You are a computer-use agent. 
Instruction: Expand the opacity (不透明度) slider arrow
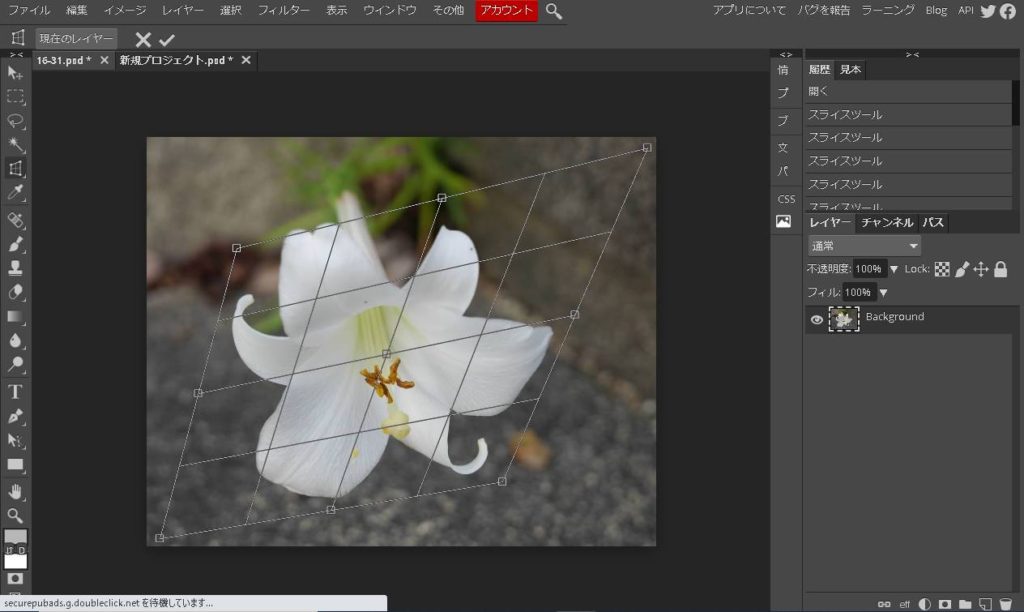tap(894, 269)
